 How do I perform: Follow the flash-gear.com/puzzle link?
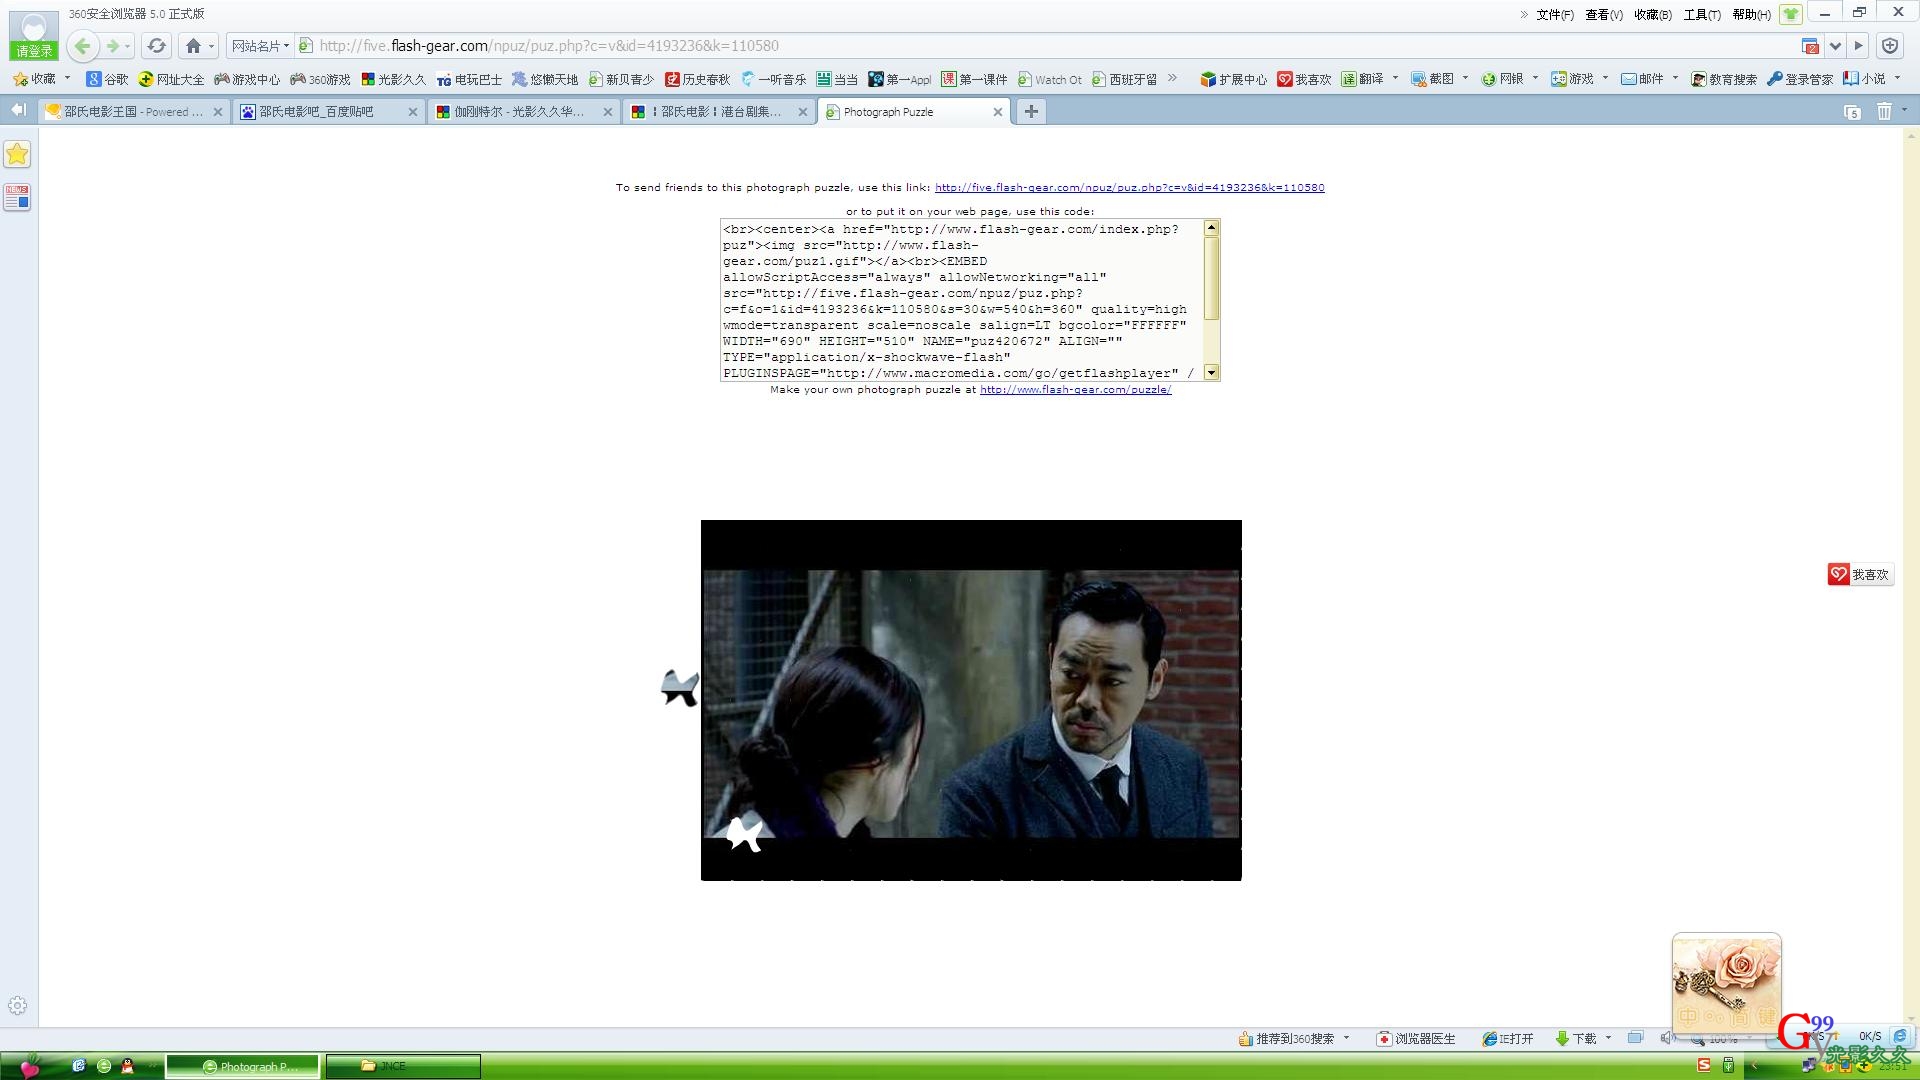[1075, 390]
